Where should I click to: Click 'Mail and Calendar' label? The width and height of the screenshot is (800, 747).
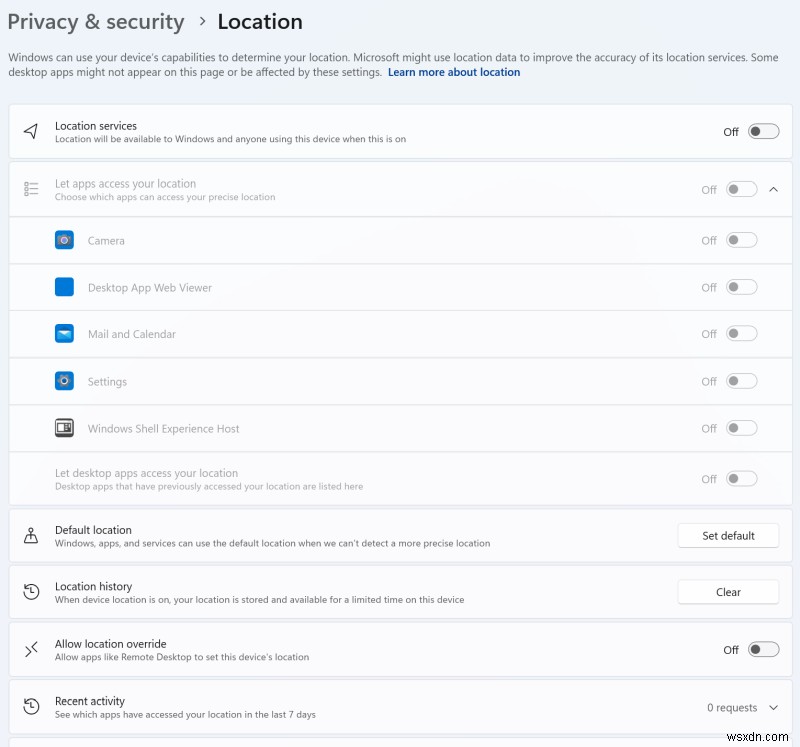132,334
